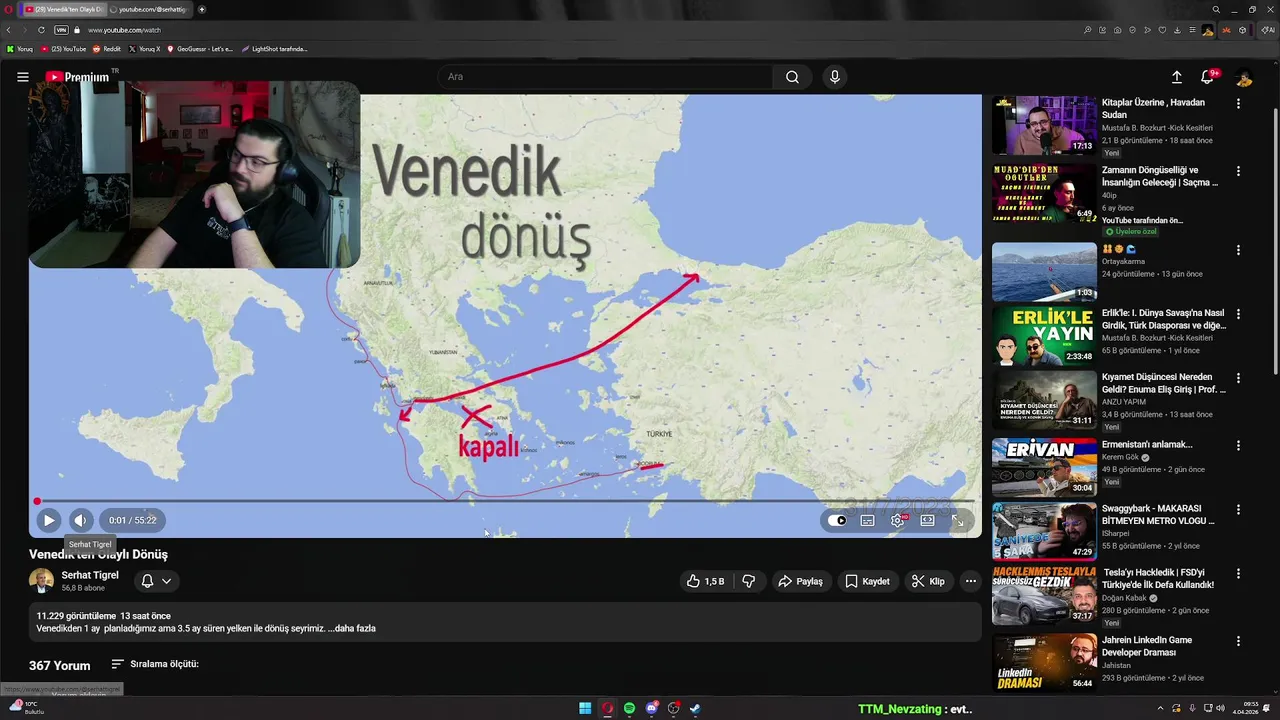Open Spotify from the taskbar
This screenshot has width=1280, height=720.
629,709
